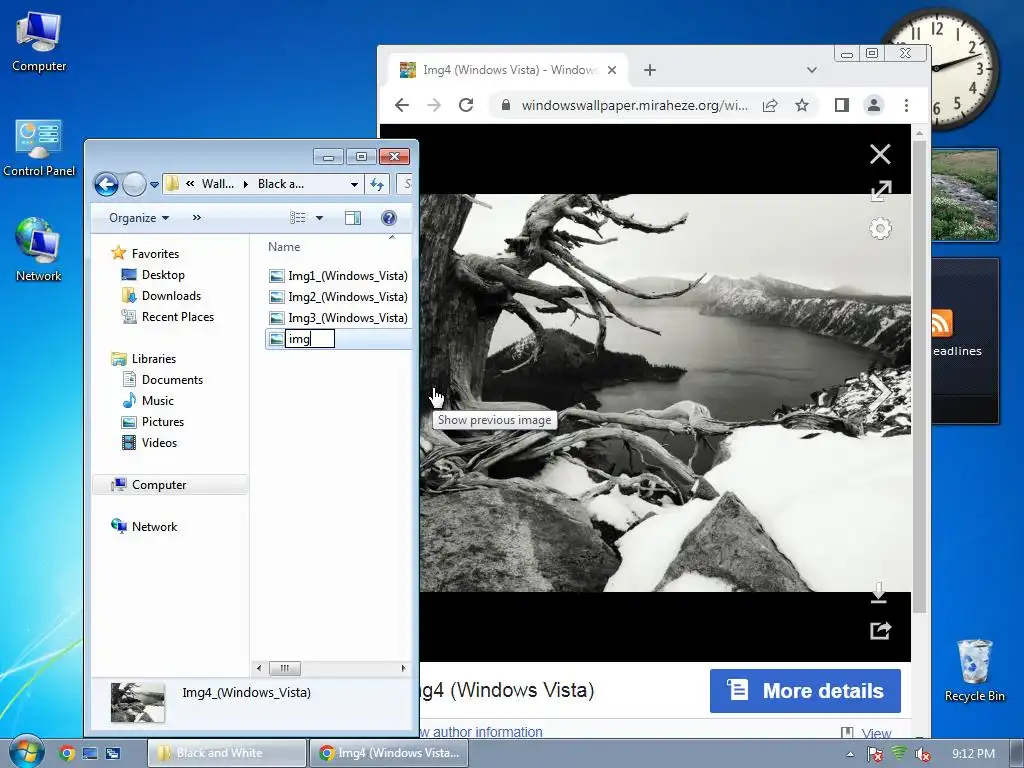Open a new Chrome tab
The height and width of the screenshot is (768, 1024).
650,70
